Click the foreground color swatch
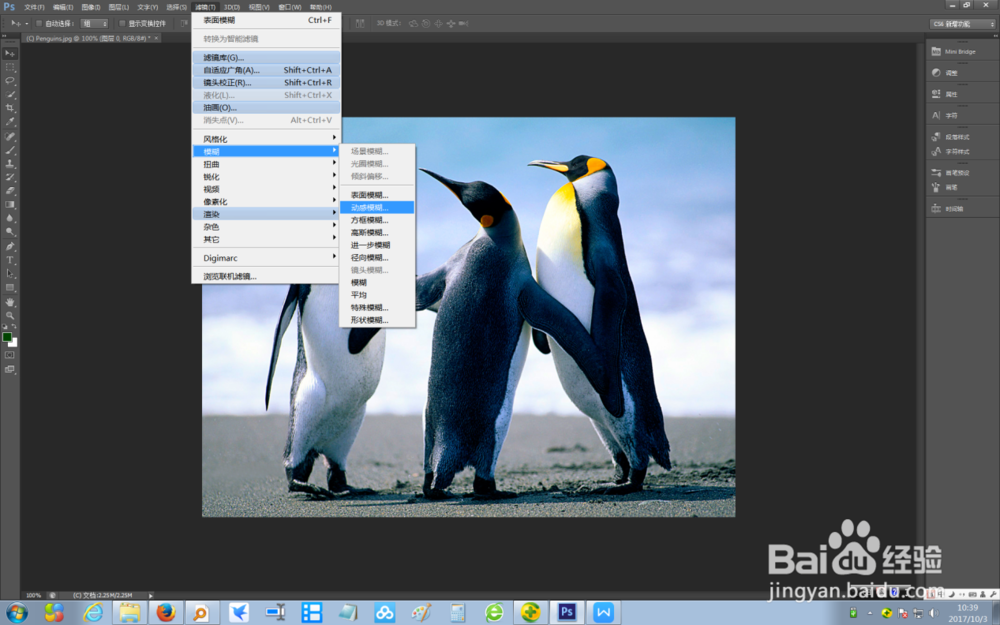The height and width of the screenshot is (625, 1000). (x=7, y=337)
